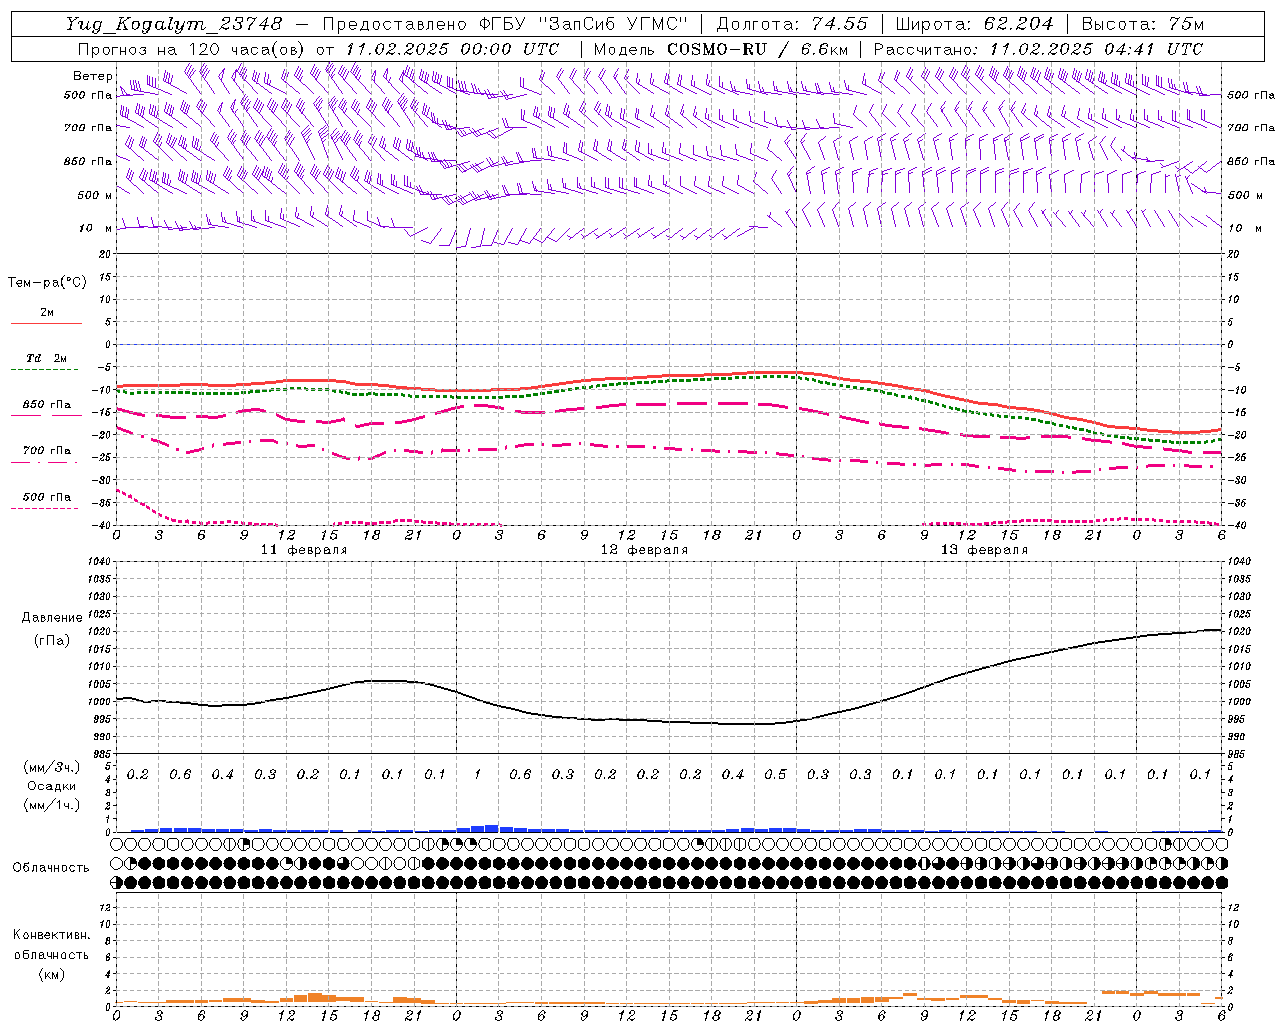The image size is (1280, 1024).
Task: Click the Широта: 62.204 header field
Action: pos(975,24)
